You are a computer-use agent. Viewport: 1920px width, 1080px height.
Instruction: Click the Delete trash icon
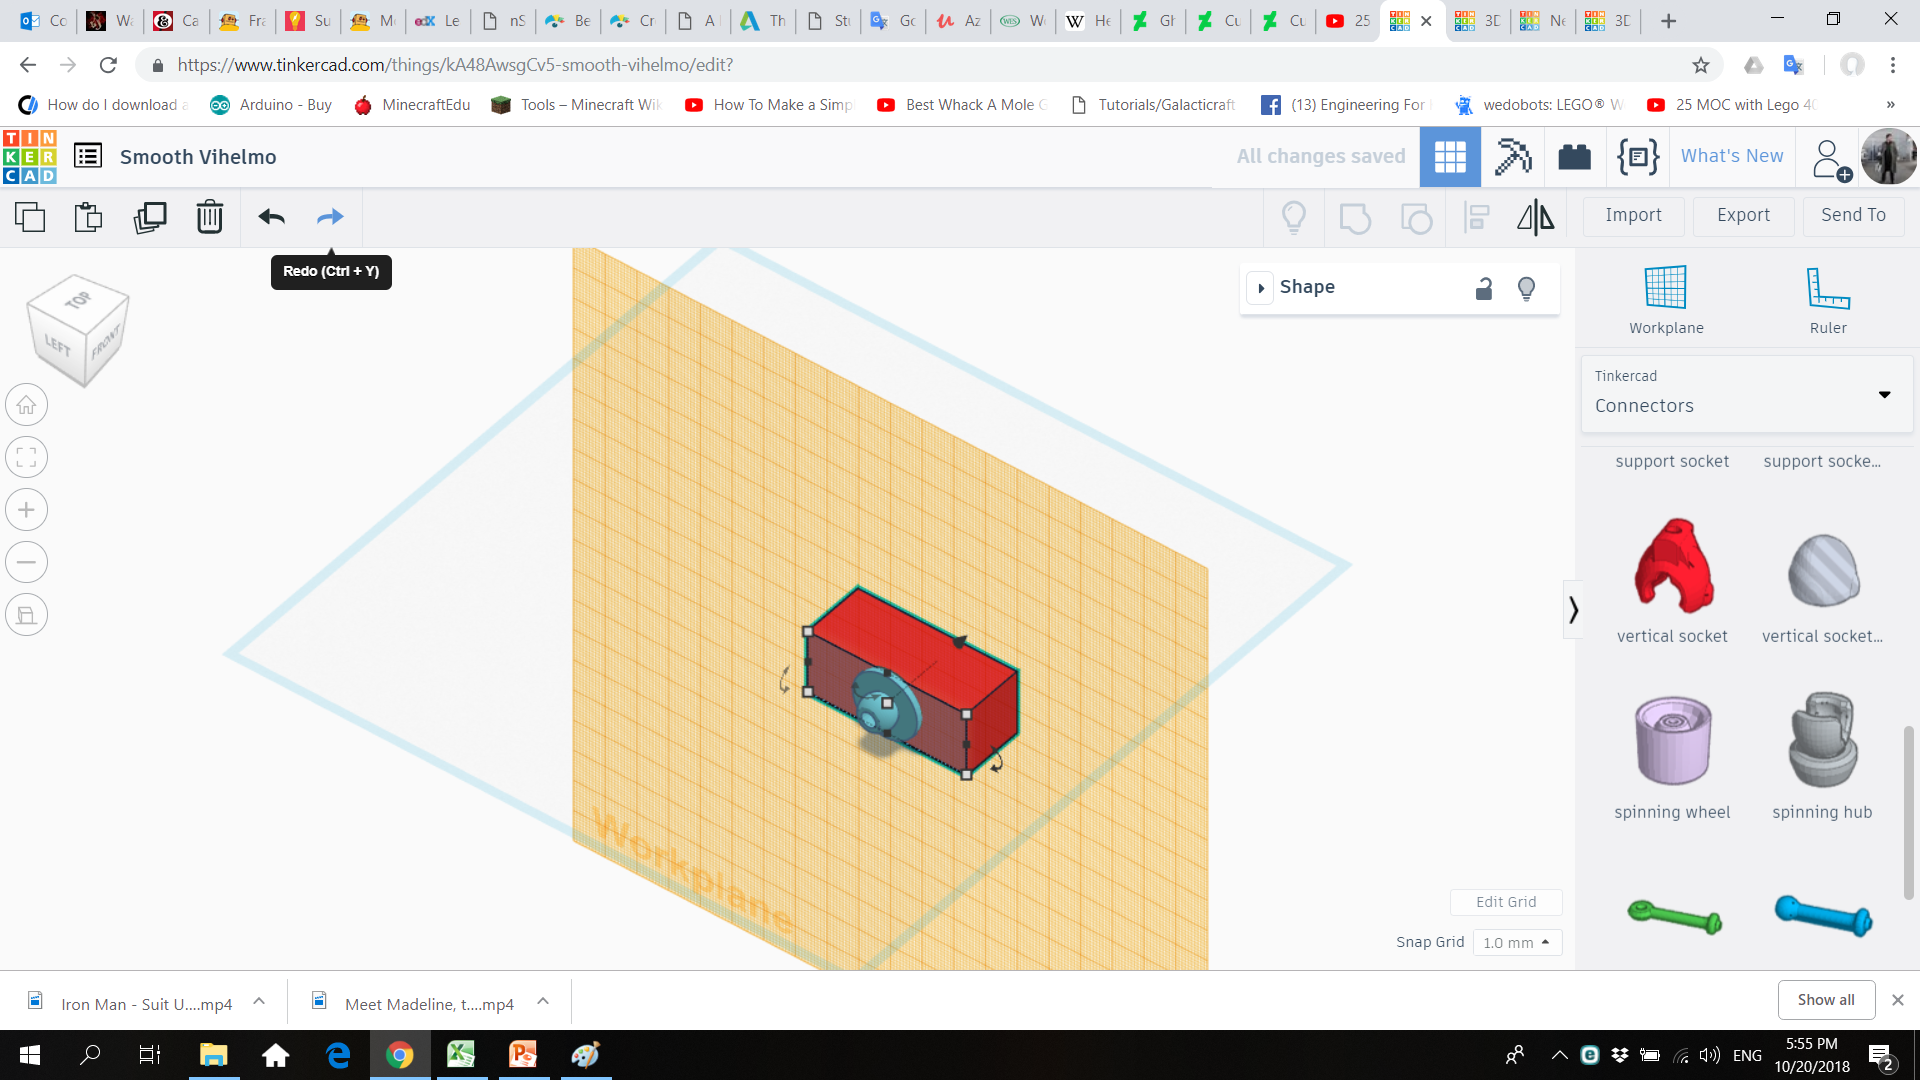coord(209,216)
